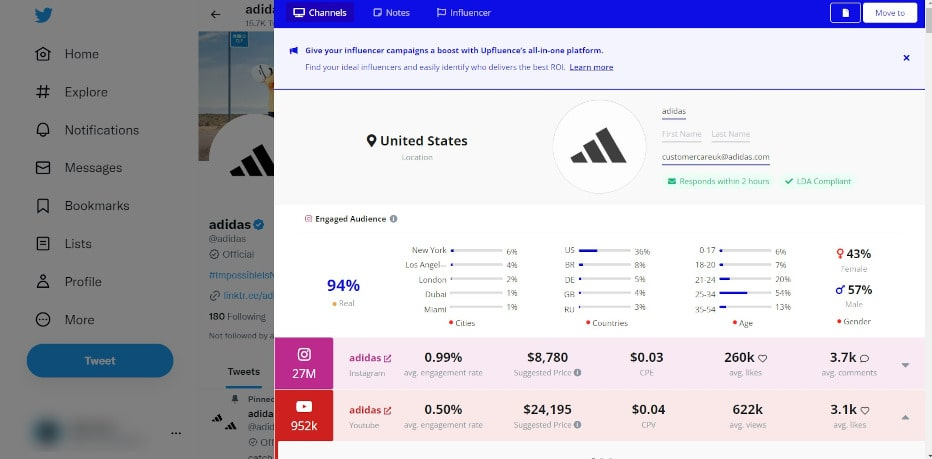Click the Last Name field
Image resolution: width=932 pixels, height=459 pixels.
point(731,135)
